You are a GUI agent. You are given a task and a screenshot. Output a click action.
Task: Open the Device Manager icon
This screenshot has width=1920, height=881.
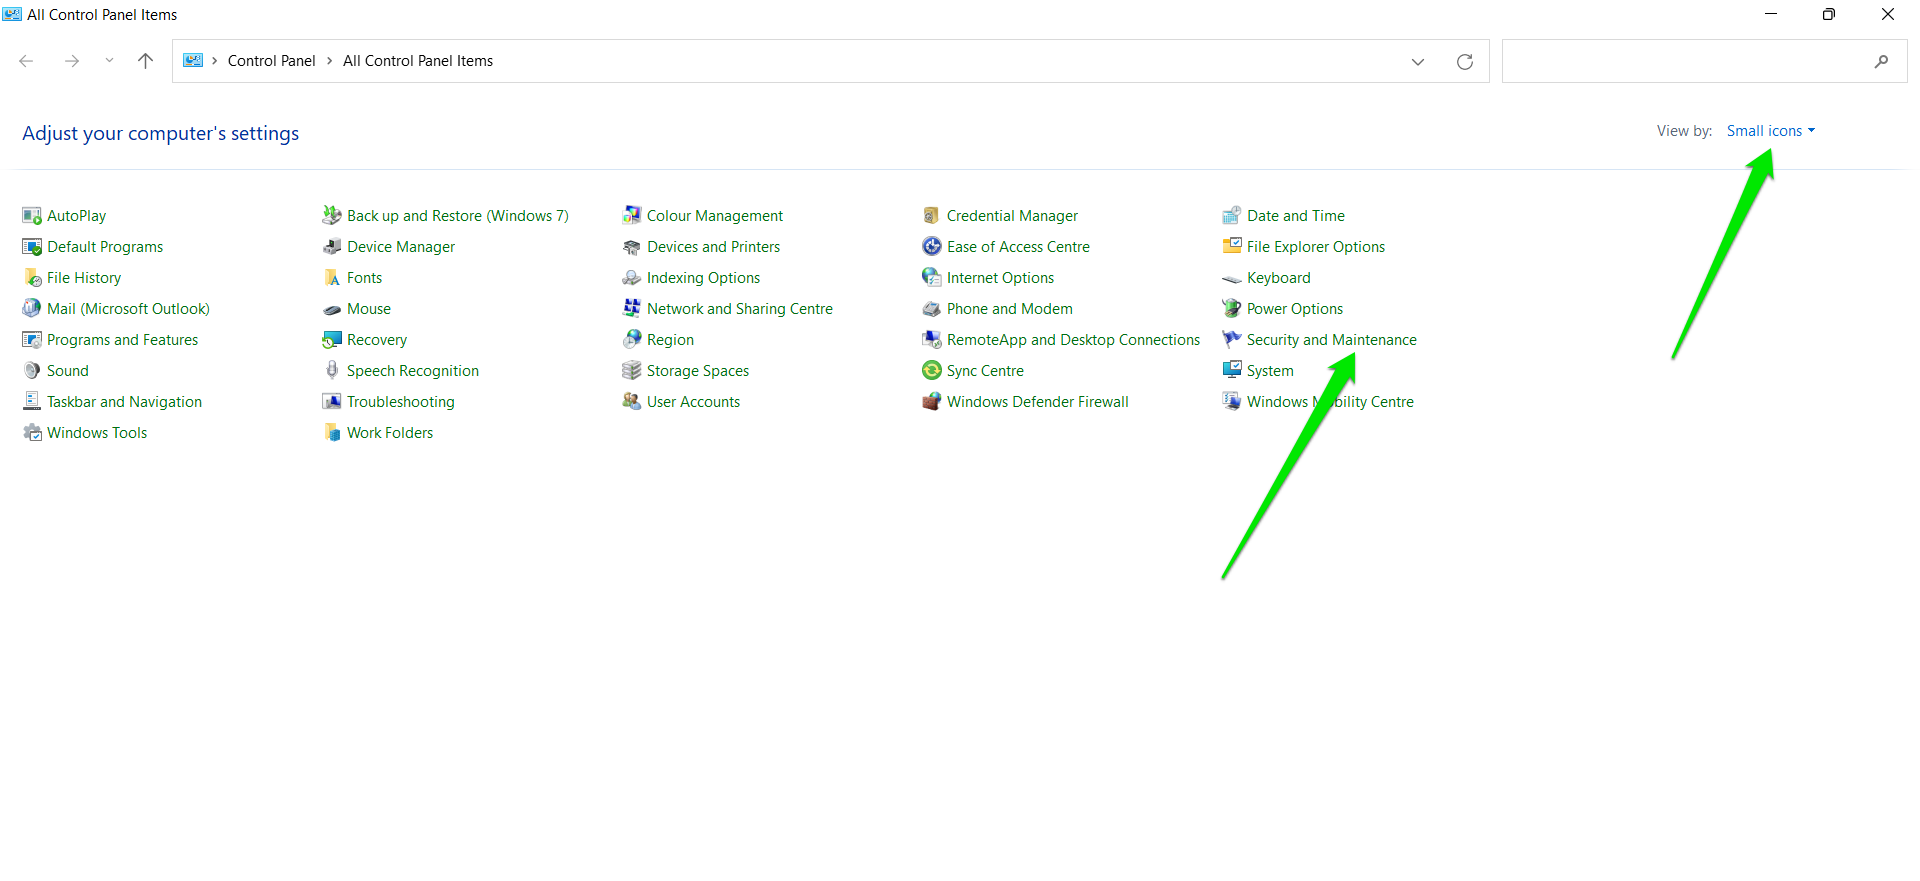[x=332, y=247]
